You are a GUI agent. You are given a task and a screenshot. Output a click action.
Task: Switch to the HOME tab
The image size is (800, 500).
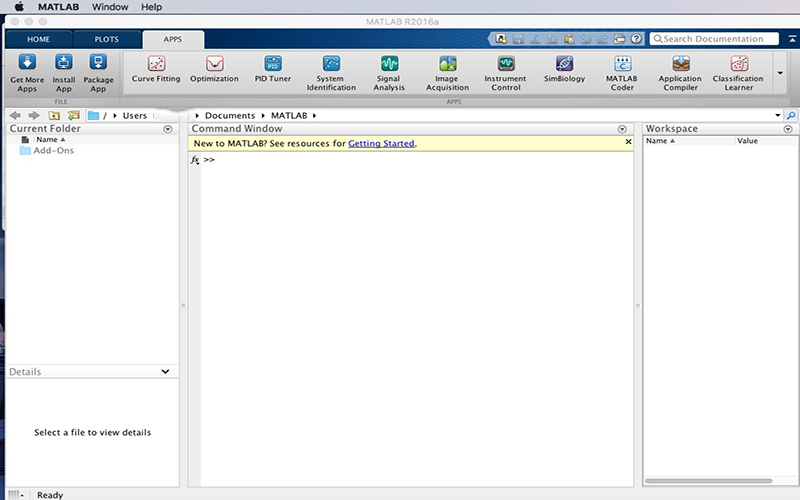[x=39, y=39]
